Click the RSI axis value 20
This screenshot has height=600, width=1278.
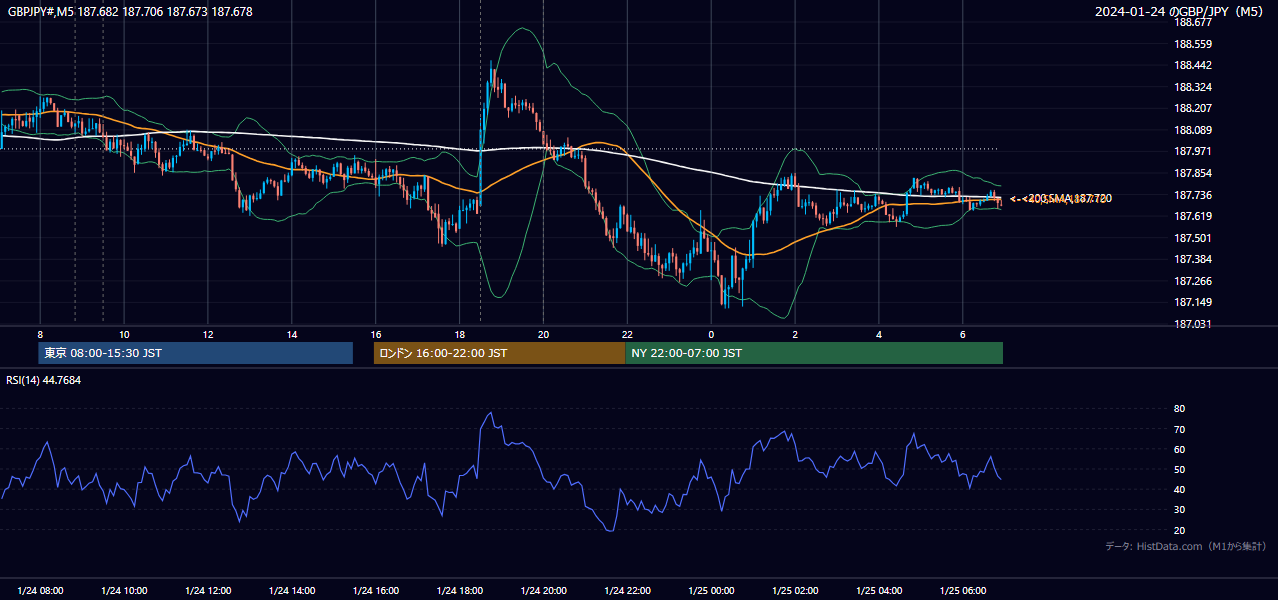click(x=1179, y=530)
